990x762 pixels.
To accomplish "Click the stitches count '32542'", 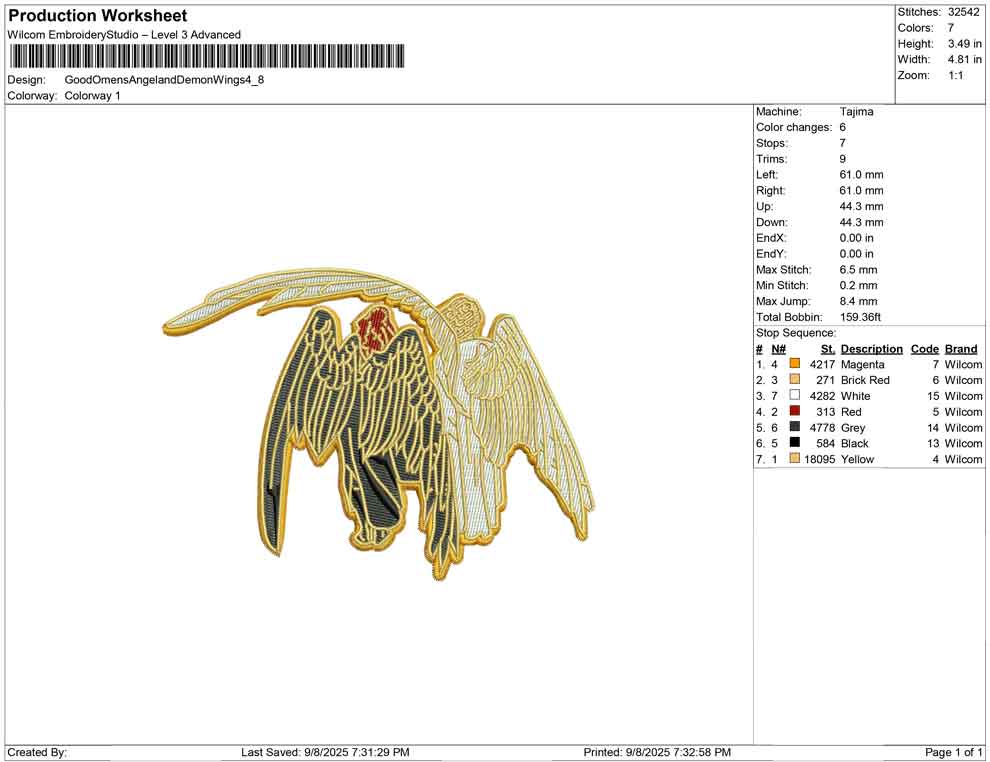I will [963, 12].
